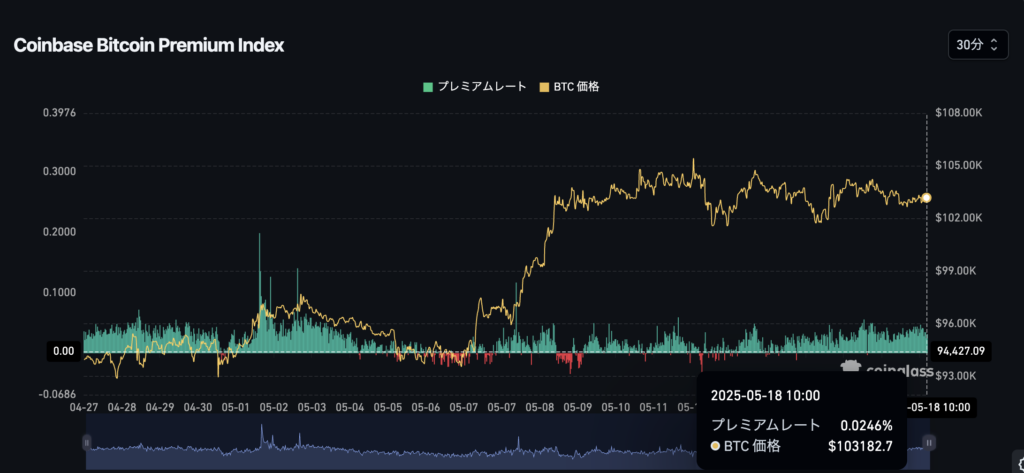
Task: Click the 04-29 date axis label
Action: 159,407
